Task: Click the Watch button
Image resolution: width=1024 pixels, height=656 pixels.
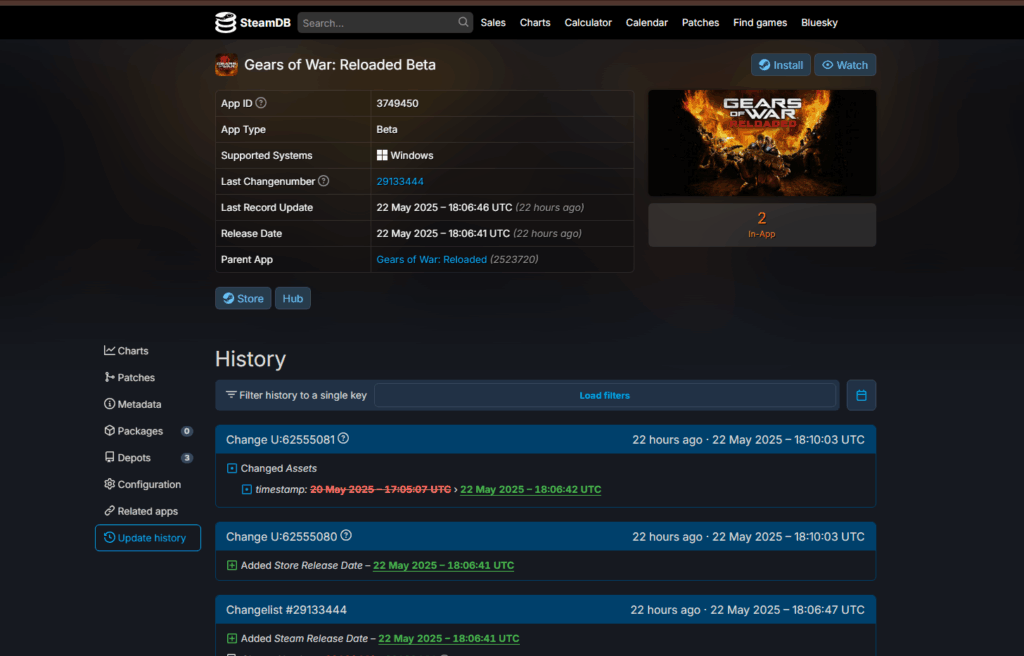Action: tap(845, 65)
